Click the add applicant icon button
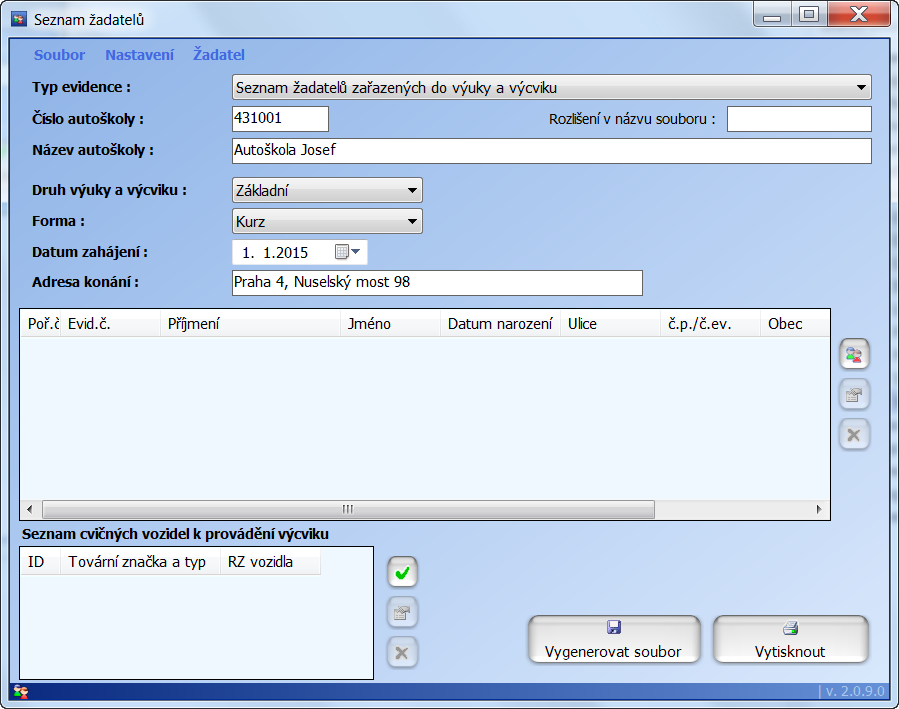The image size is (899, 709). (854, 354)
